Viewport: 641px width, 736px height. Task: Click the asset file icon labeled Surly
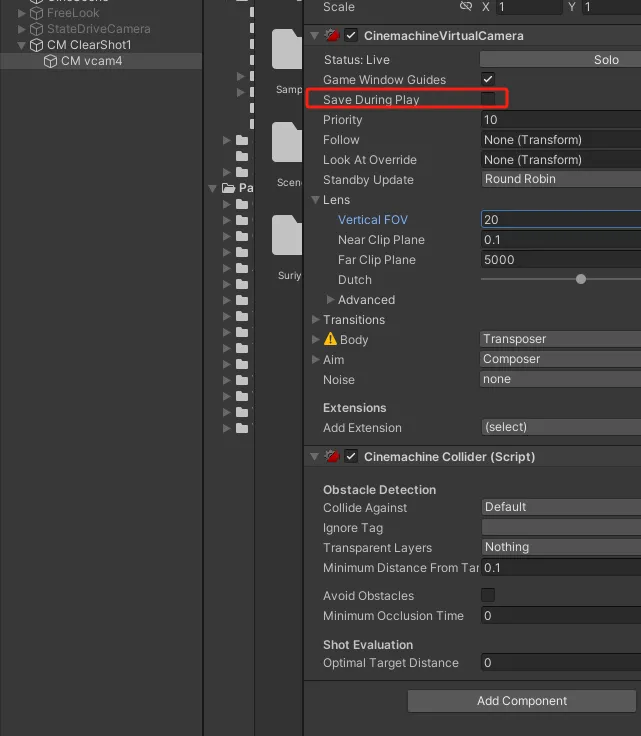(287, 235)
